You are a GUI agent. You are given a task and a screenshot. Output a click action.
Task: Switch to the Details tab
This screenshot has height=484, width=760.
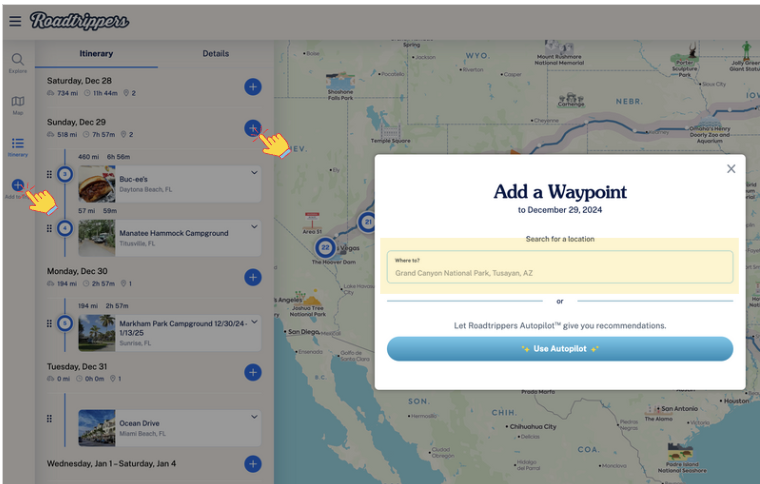[216, 53]
